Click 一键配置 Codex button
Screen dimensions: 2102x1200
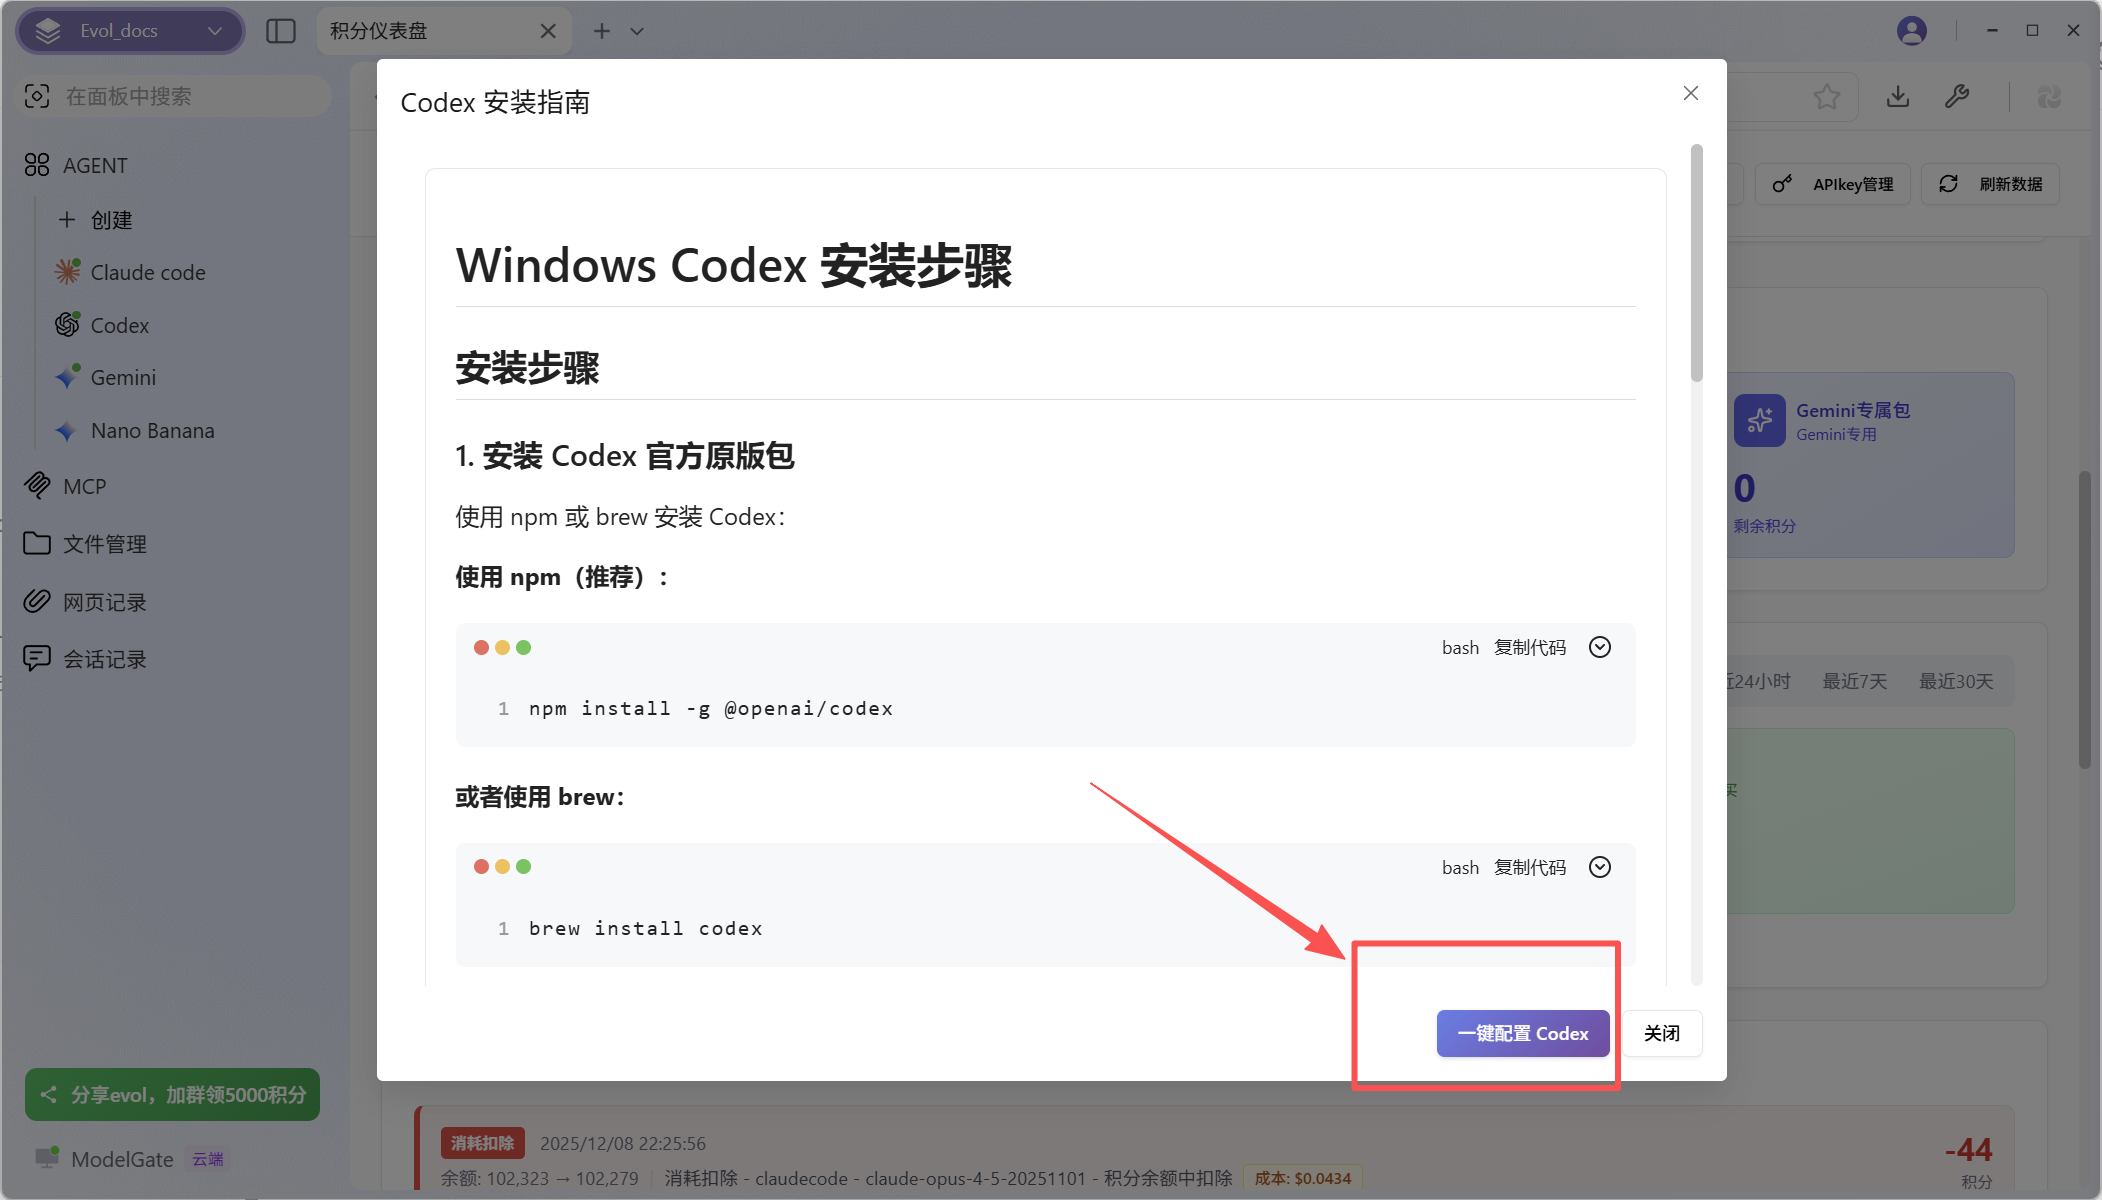click(x=1522, y=1033)
